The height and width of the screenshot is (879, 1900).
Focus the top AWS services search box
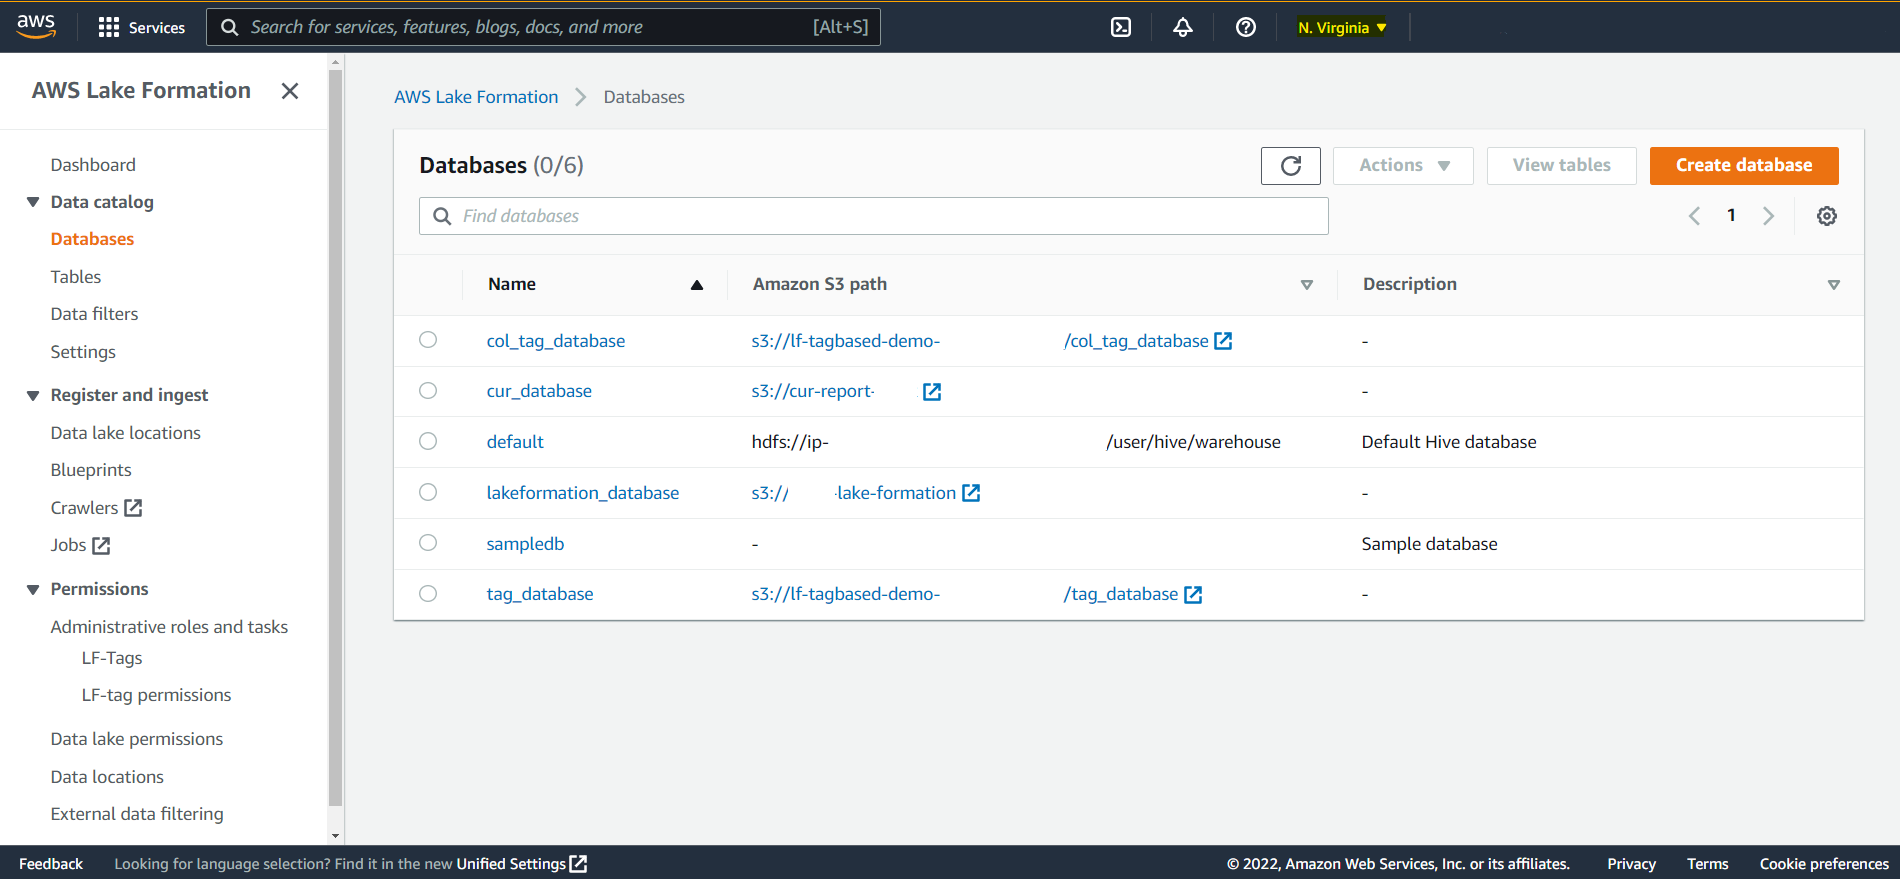543,27
